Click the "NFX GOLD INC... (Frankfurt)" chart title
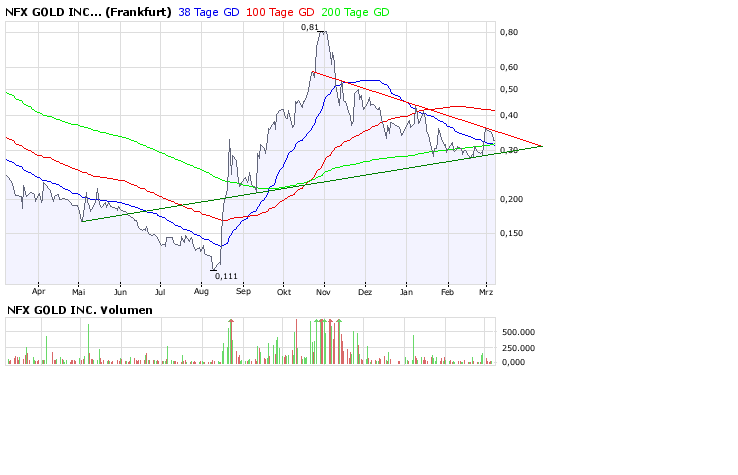Screen dimensions: 738x475 click(x=88, y=12)
